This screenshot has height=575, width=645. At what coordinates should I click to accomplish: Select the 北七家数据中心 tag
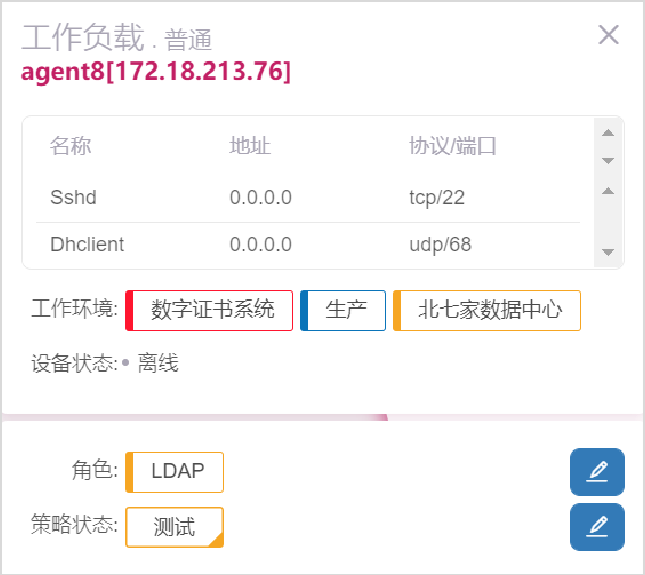pyautogui.click(x=487, y=310)
